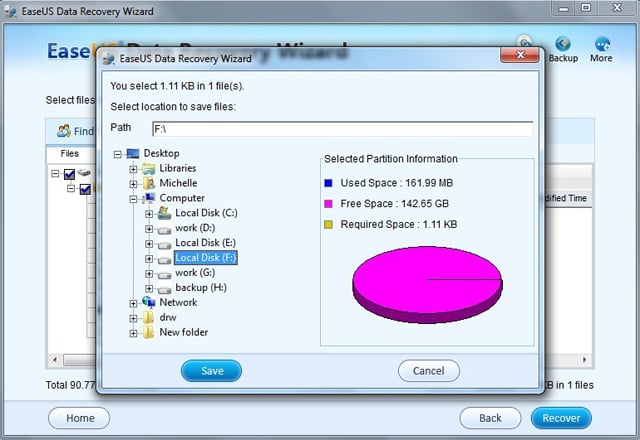Click the work (D:) drive icon
The width and height of the screenshot is (640, 440).
pyautogui.click(x=164, y=230)
